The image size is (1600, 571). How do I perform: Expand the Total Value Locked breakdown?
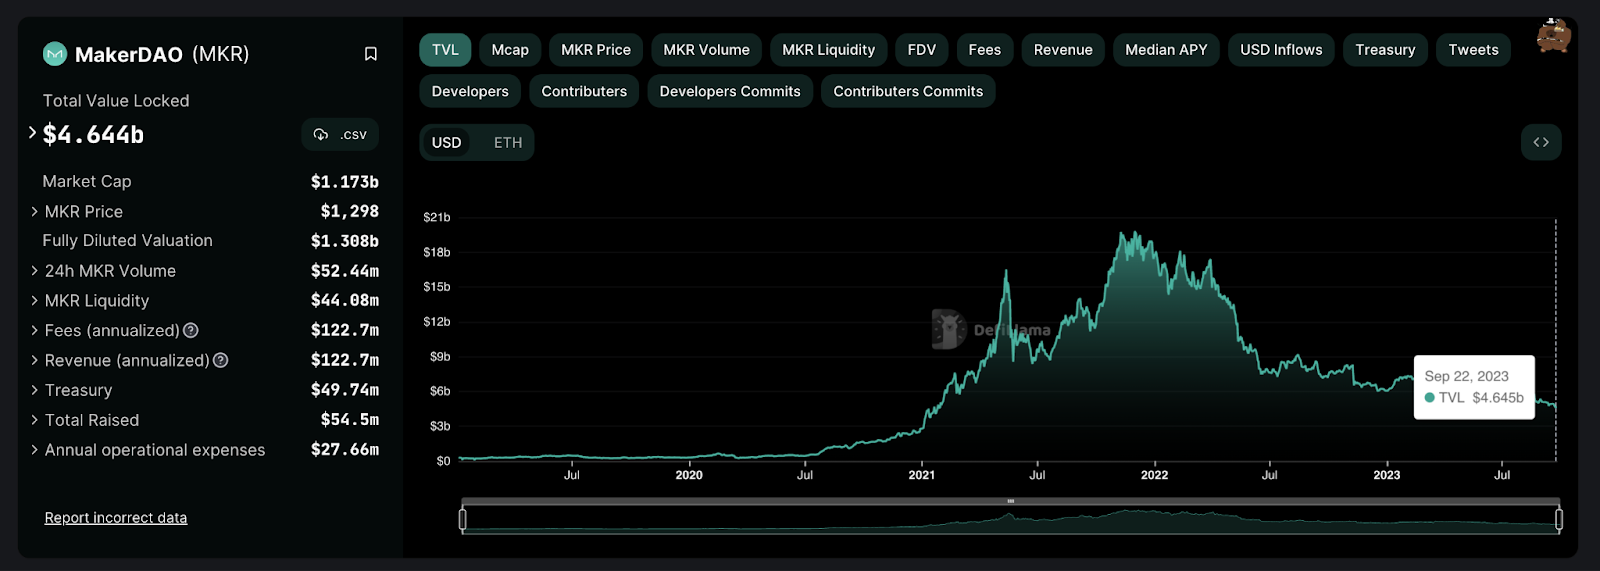point(32,132)
